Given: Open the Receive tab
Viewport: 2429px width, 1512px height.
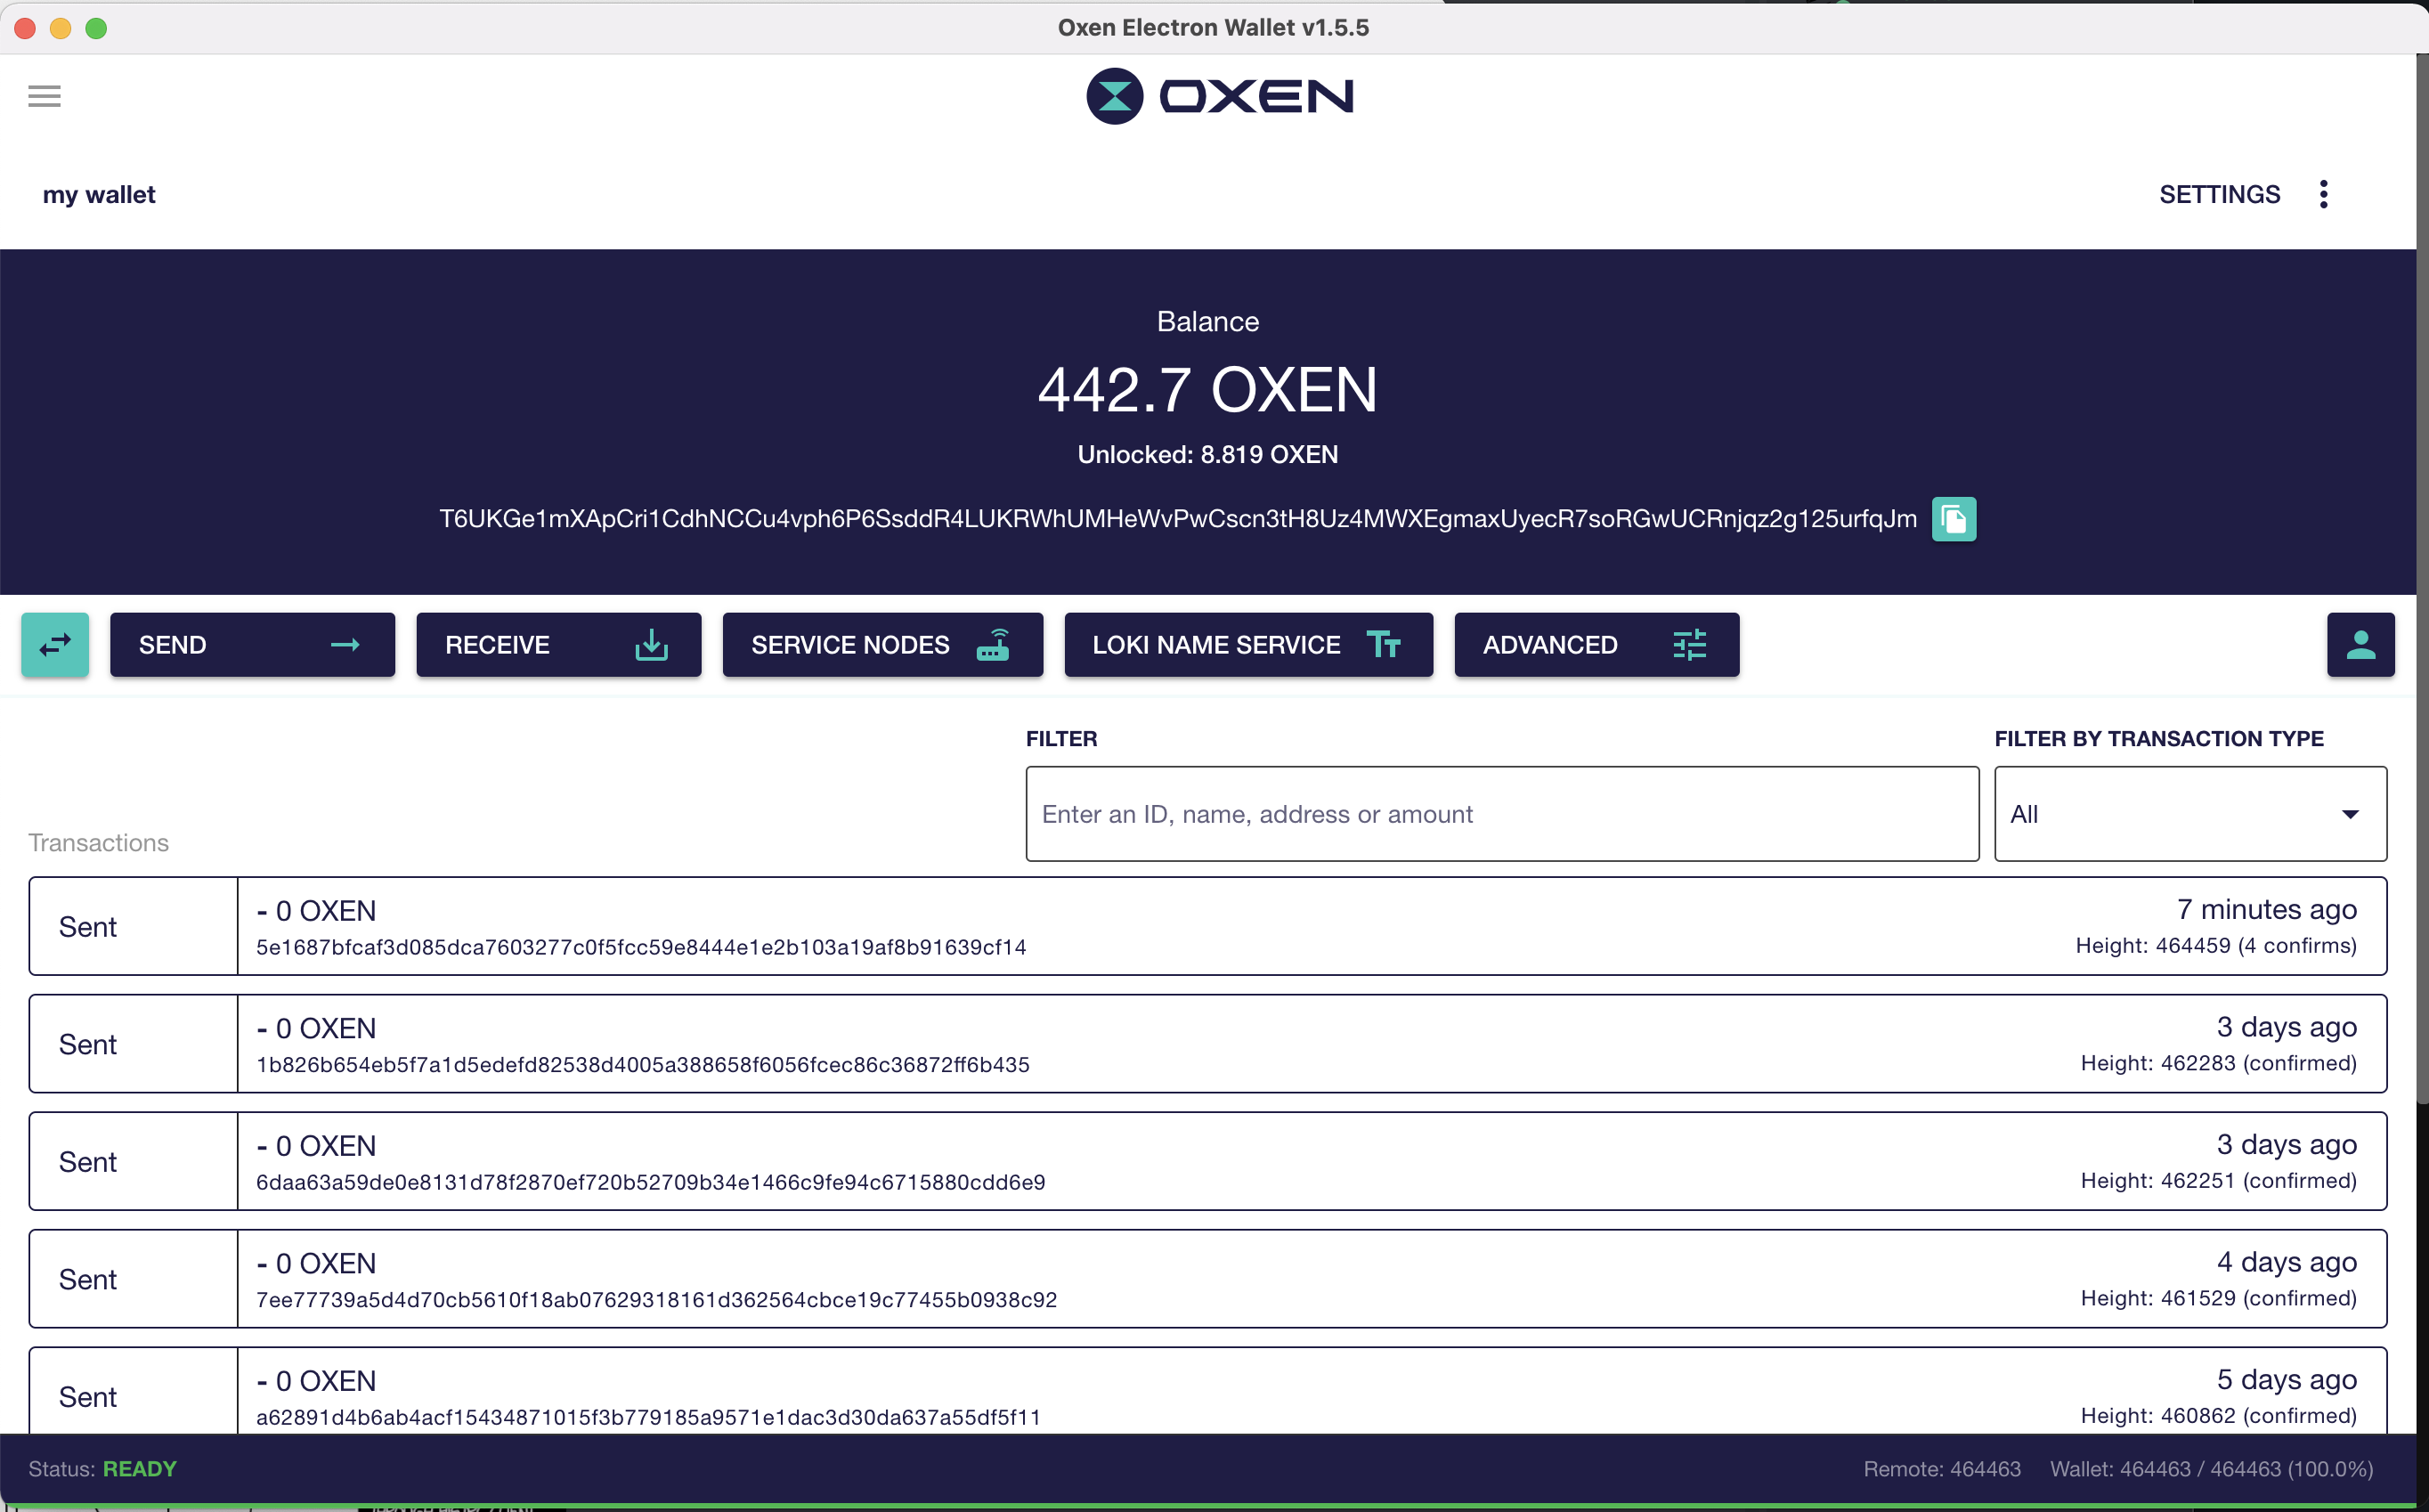Looking at the screenshot, I should [558, 645].
